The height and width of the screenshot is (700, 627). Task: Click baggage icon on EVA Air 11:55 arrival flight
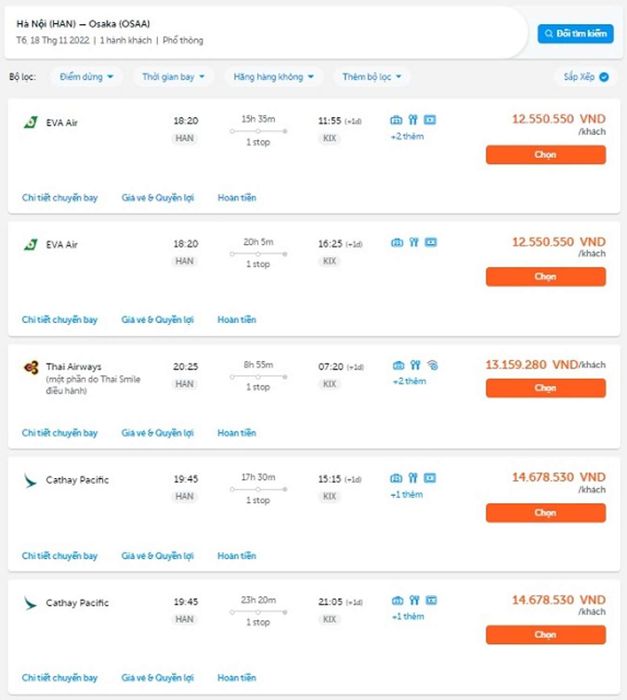point(397,120)
